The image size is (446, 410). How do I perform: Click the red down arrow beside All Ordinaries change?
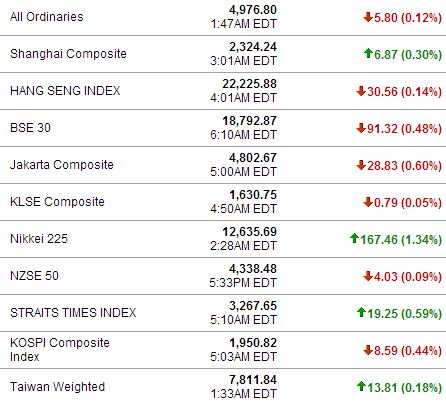pyautogui.click(x=368, y=17)
